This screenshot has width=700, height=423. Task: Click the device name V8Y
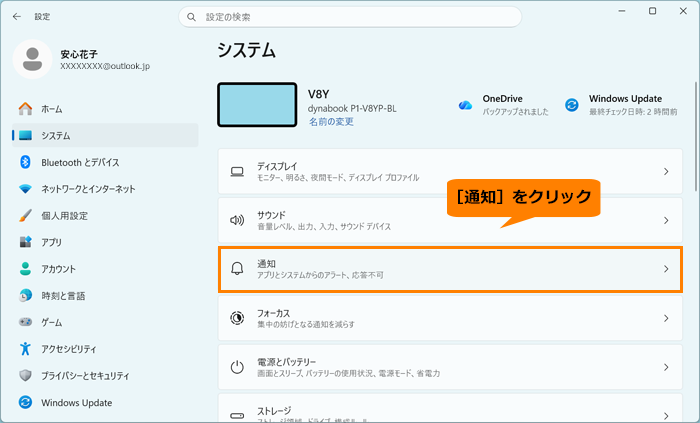click(x=319, y=94)
